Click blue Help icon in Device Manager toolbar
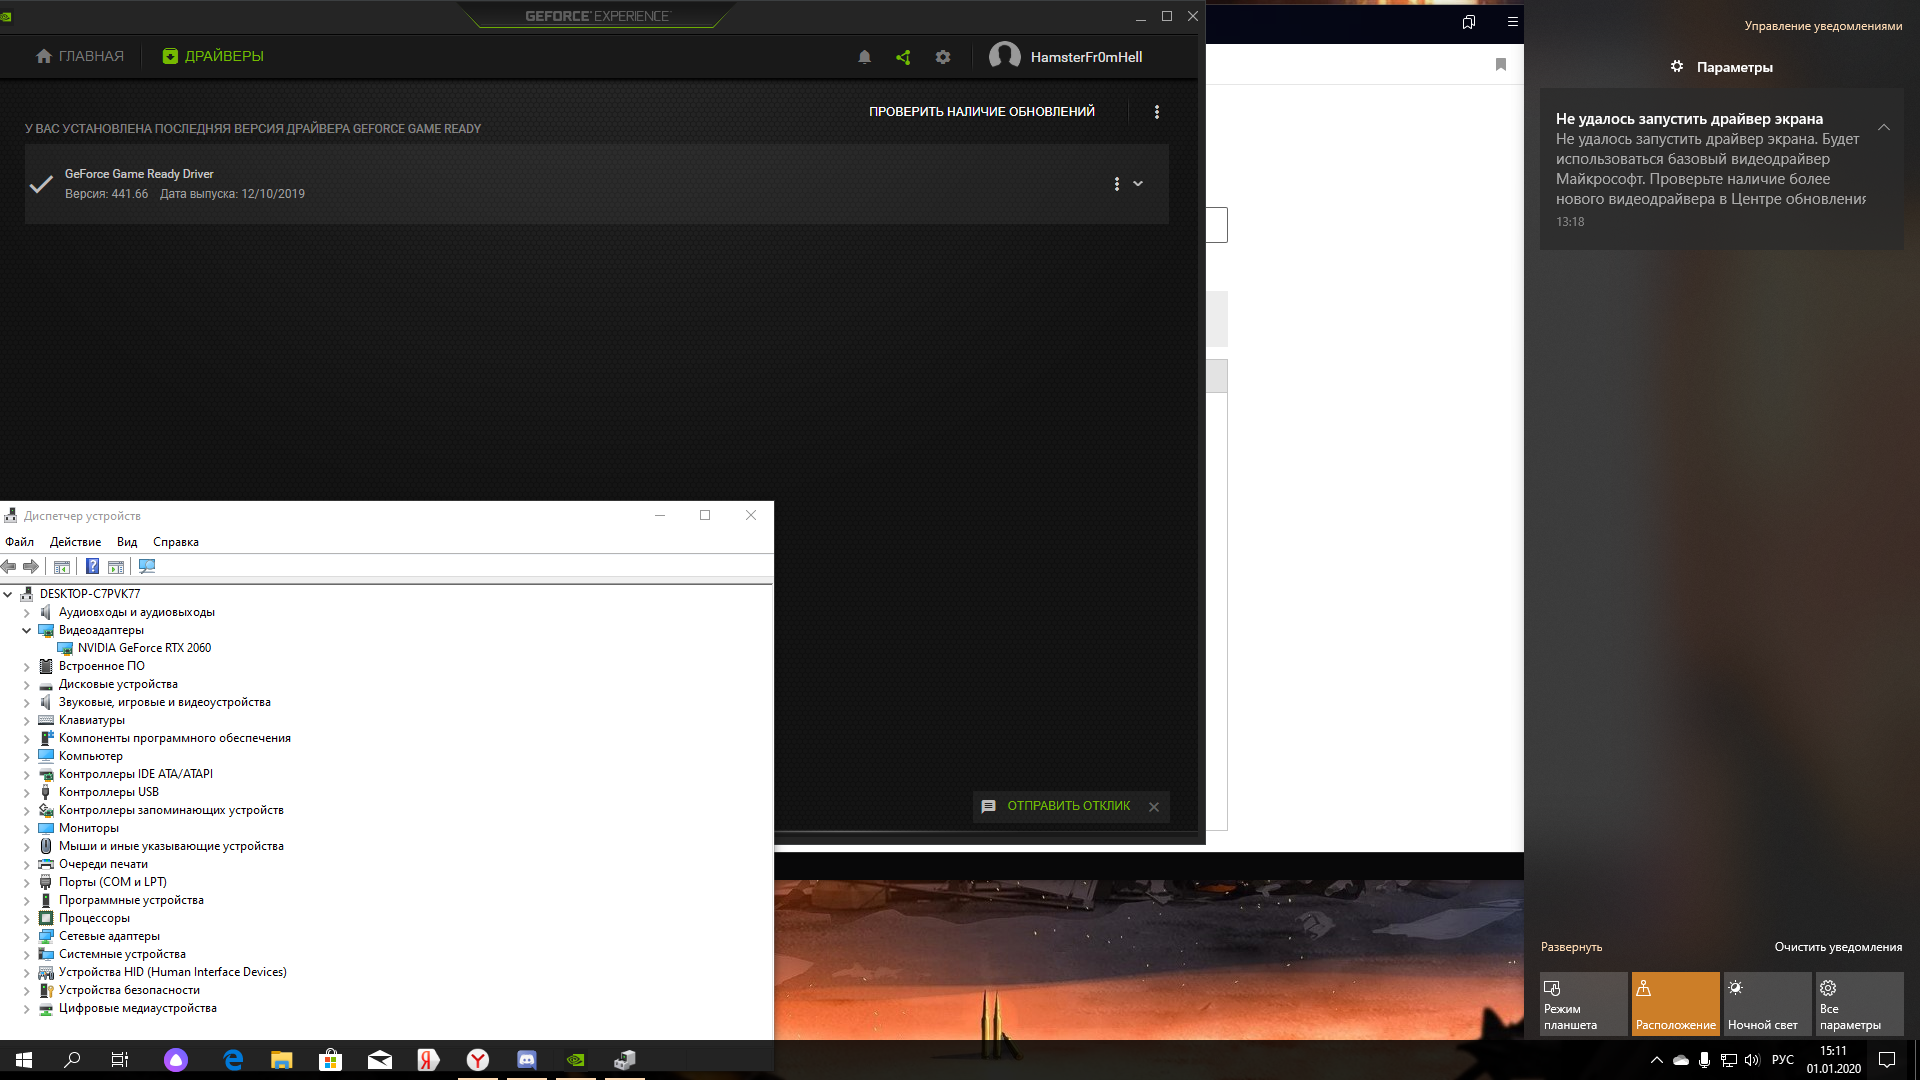Screen dimensions: 1920x1080 pos(92,567)
